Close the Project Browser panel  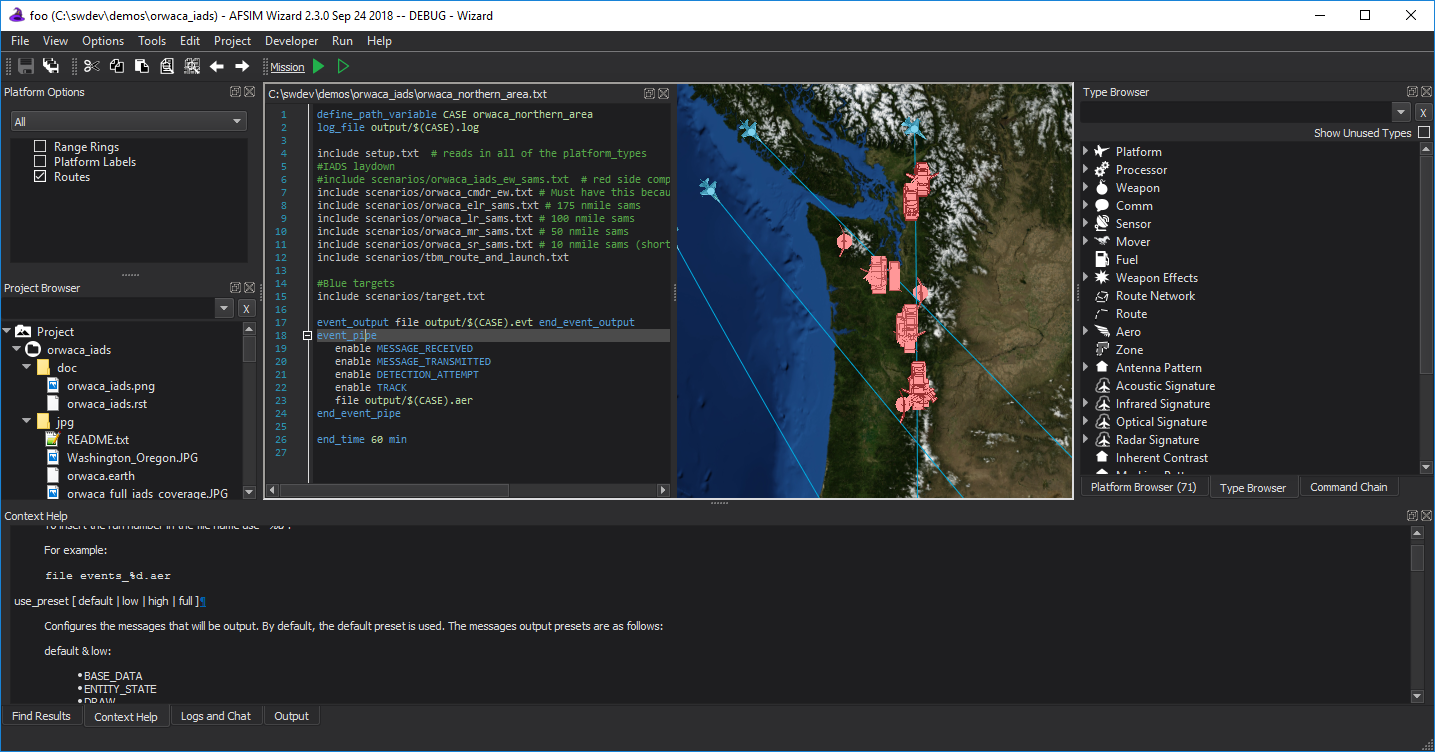[x=248, y=288]
